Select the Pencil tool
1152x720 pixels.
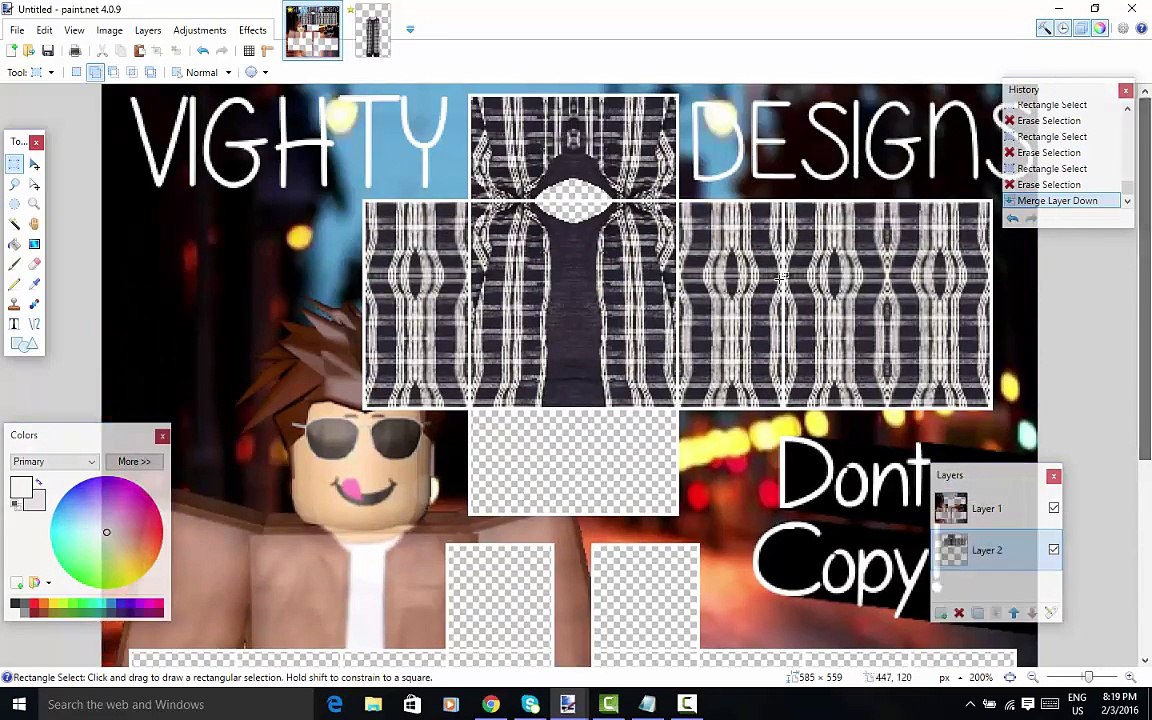tap(15, 284)
